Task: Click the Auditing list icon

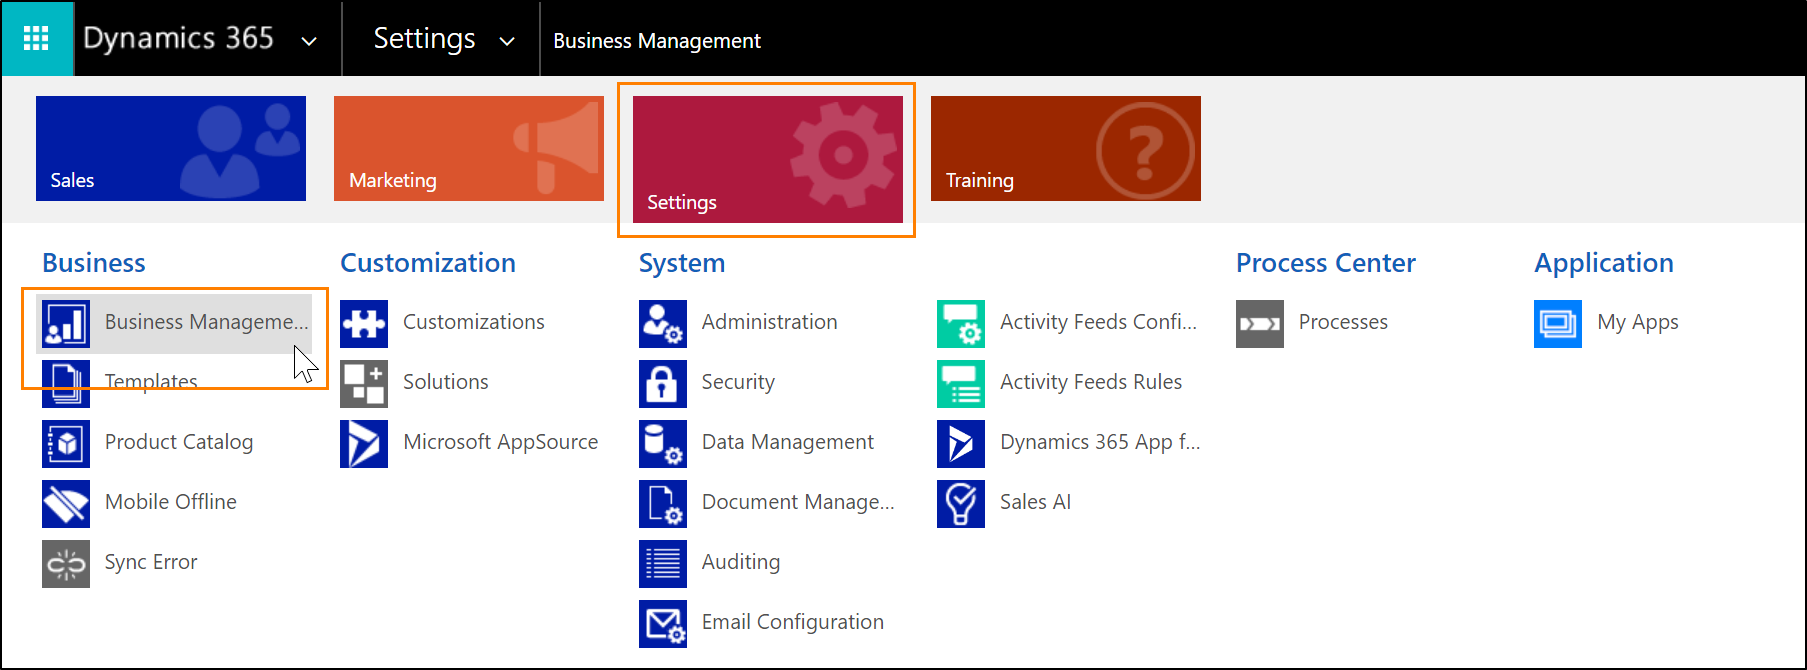Action: tap(662, 564)
